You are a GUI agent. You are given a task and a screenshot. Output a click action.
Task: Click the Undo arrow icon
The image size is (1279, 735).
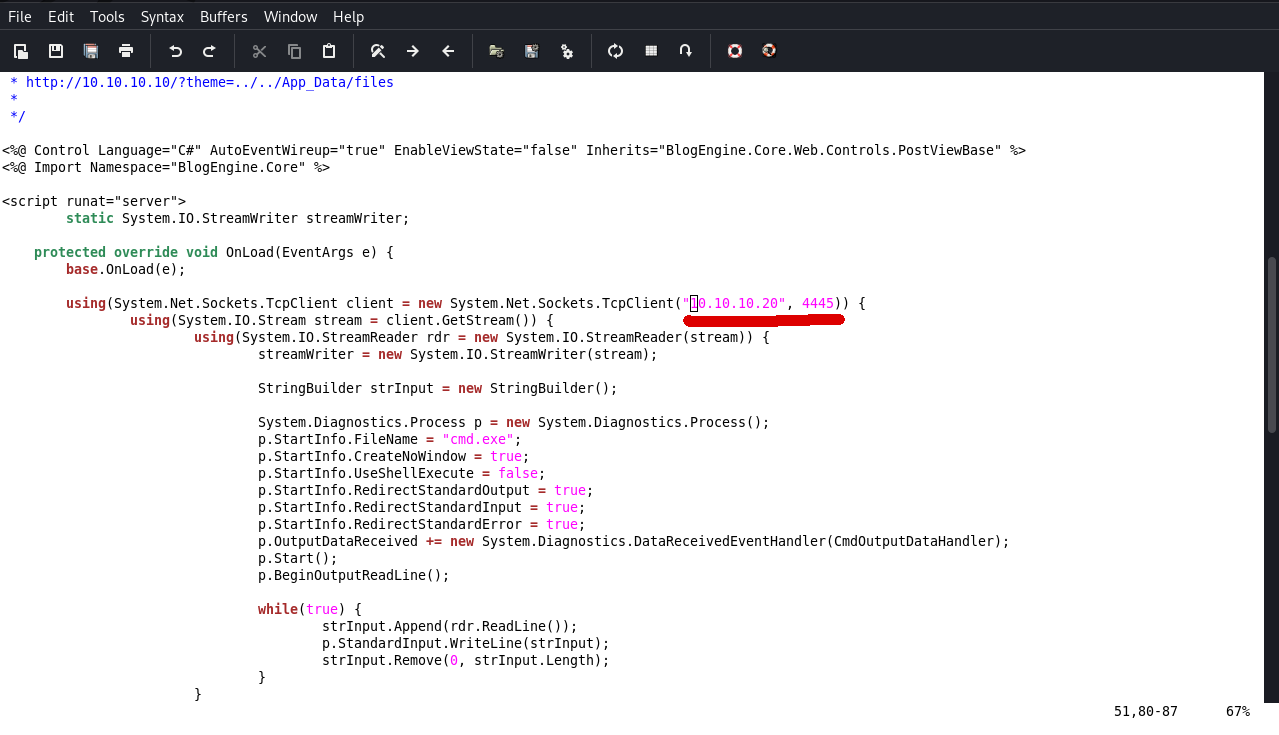(175, 51)
